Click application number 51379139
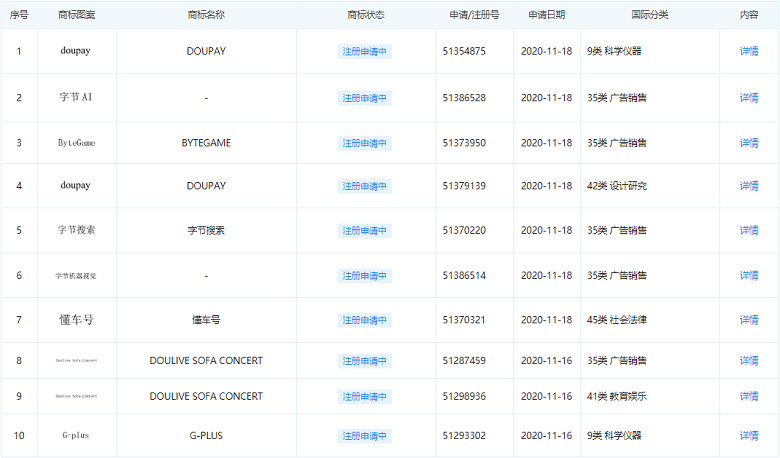The width and height of the screenshot is (780, 458). coord(464,186)
